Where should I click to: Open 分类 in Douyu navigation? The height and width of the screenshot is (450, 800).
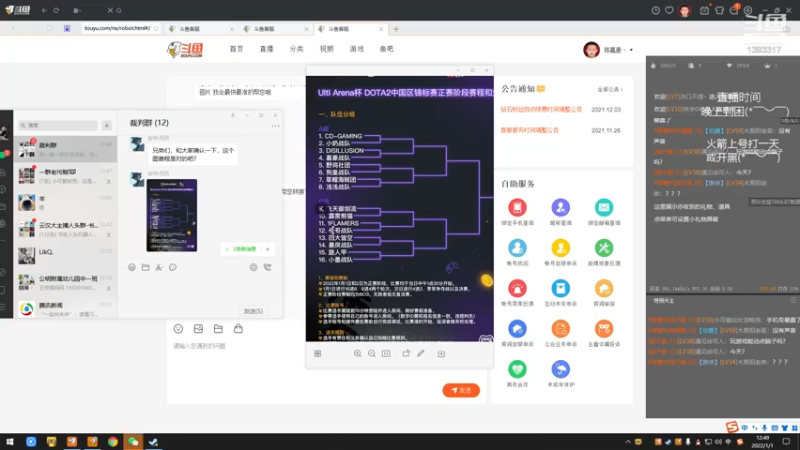coord(296,49)
